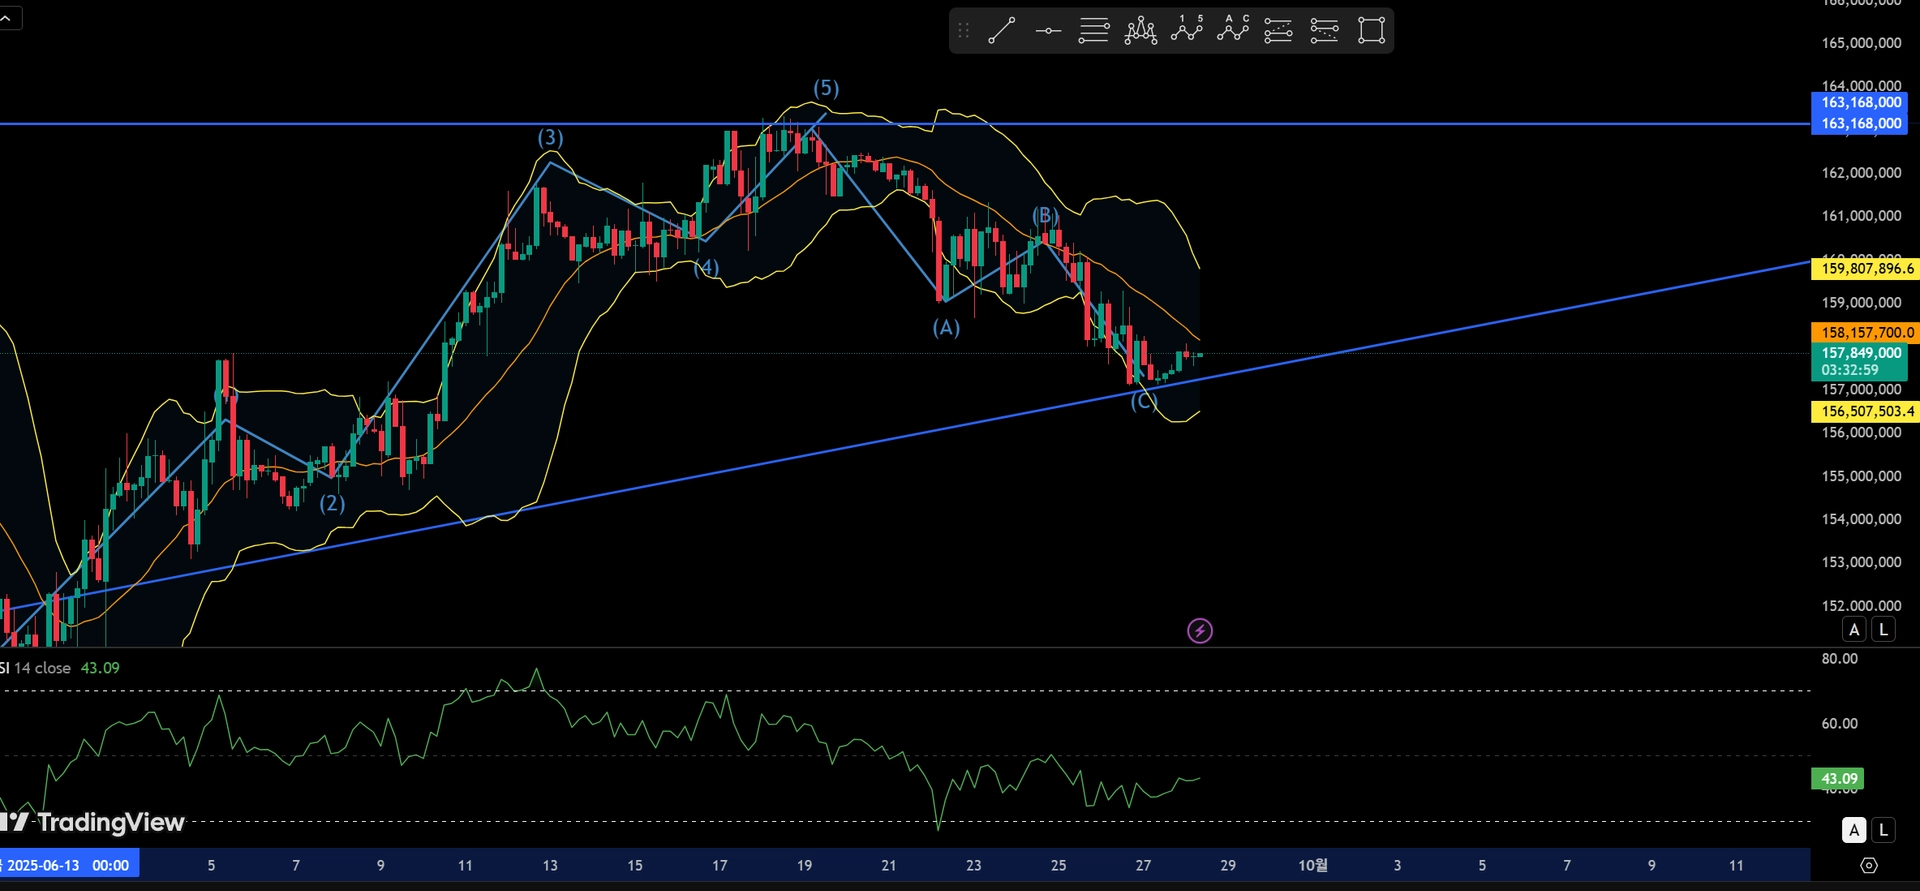Select the Horizontal Line tool

click(1048, 31)
